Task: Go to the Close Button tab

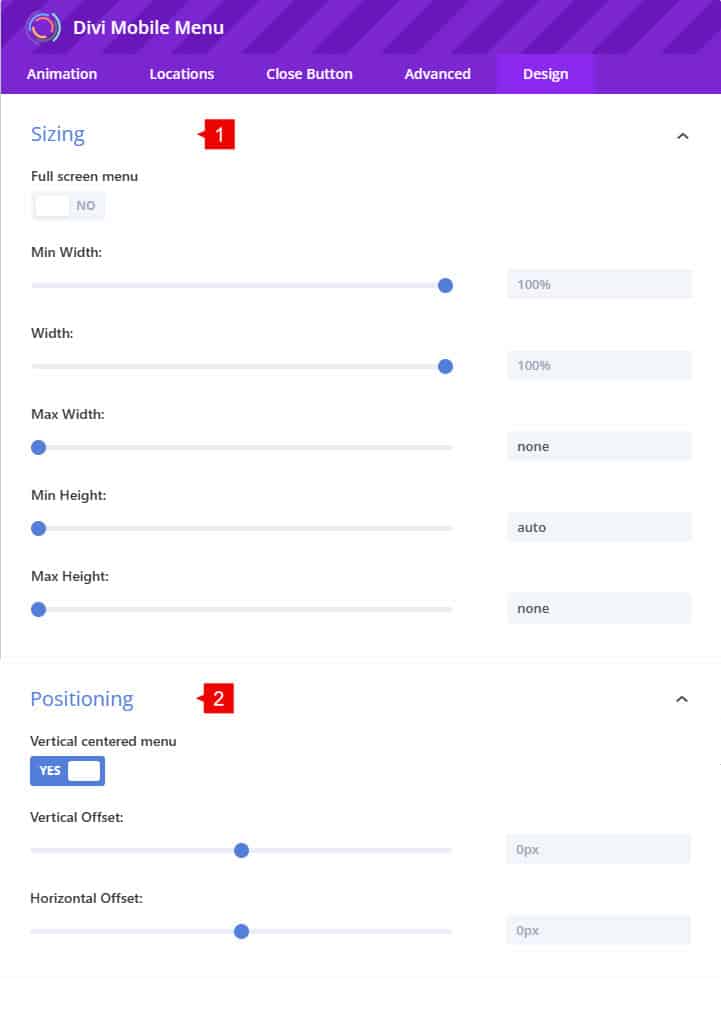Action: [309, 74]
